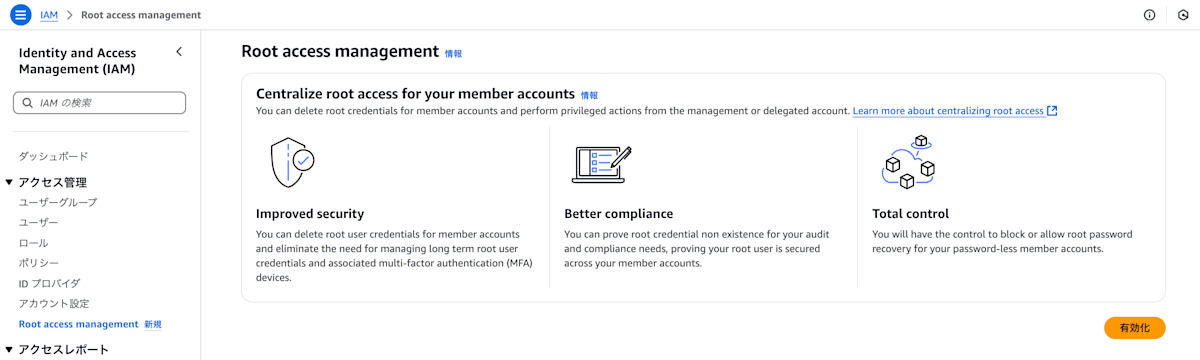Click the info circle icon at top right
The height and width of the screenshot is (360, 1200).
pos(1149,15)
